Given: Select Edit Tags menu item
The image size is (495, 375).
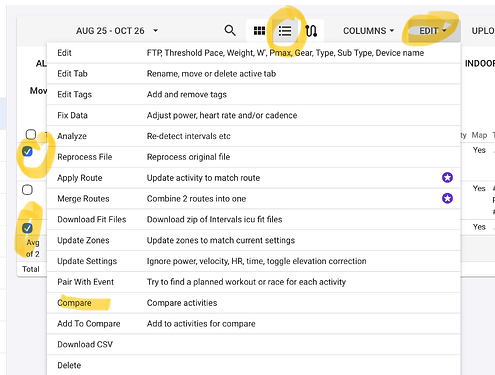Looking at the screenshot, I should (x=254, y=95).
